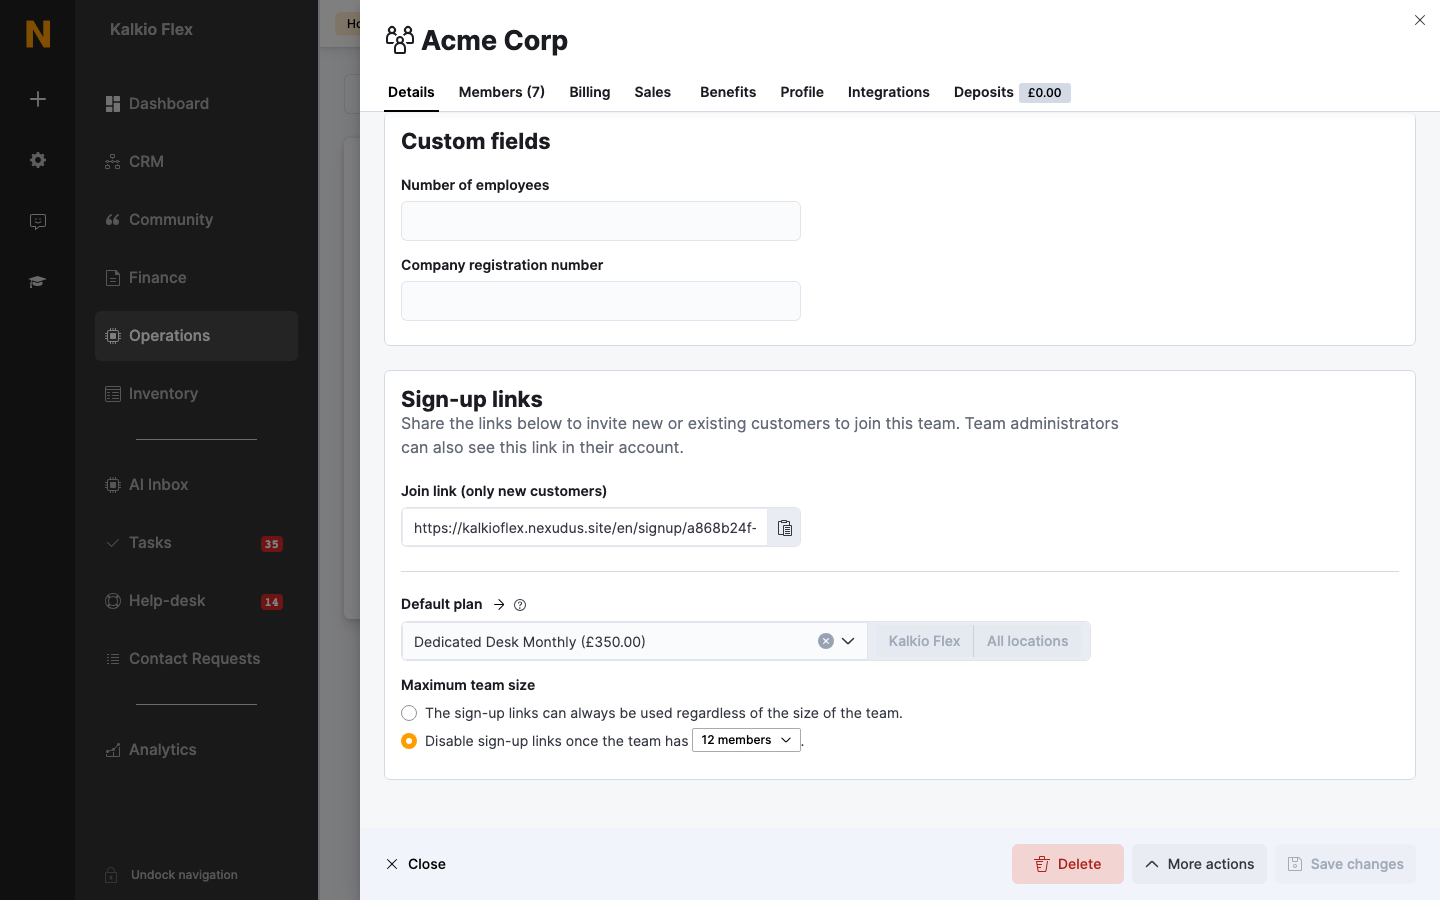
Task: Close the Acme Corp panel with the top X
Action: pyautogui.click(x=1420, y=20)
